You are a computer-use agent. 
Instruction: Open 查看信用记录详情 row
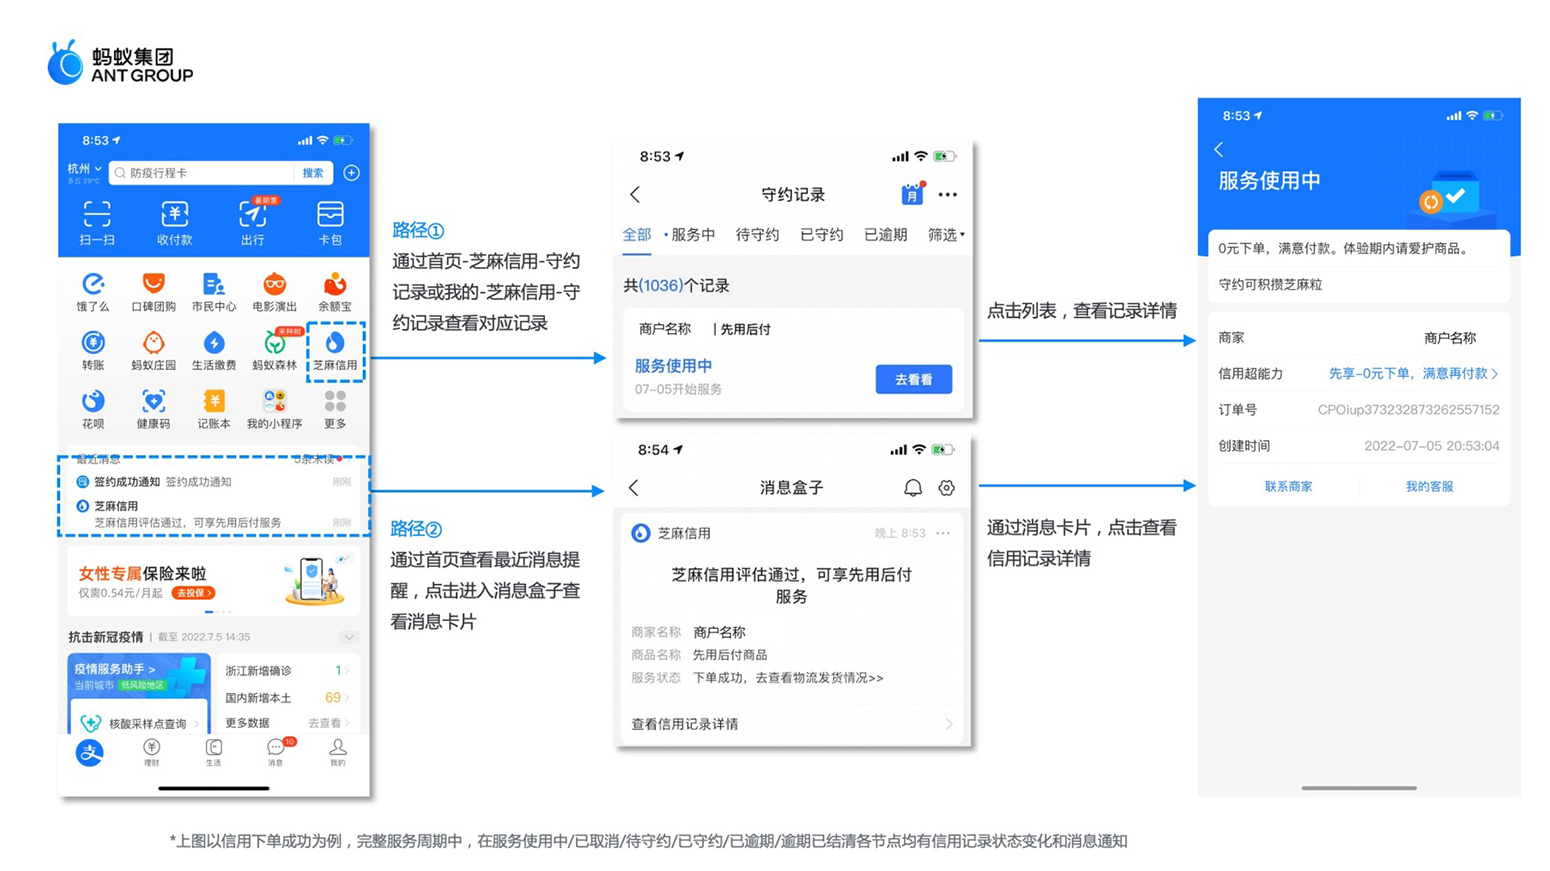[791, 724]
